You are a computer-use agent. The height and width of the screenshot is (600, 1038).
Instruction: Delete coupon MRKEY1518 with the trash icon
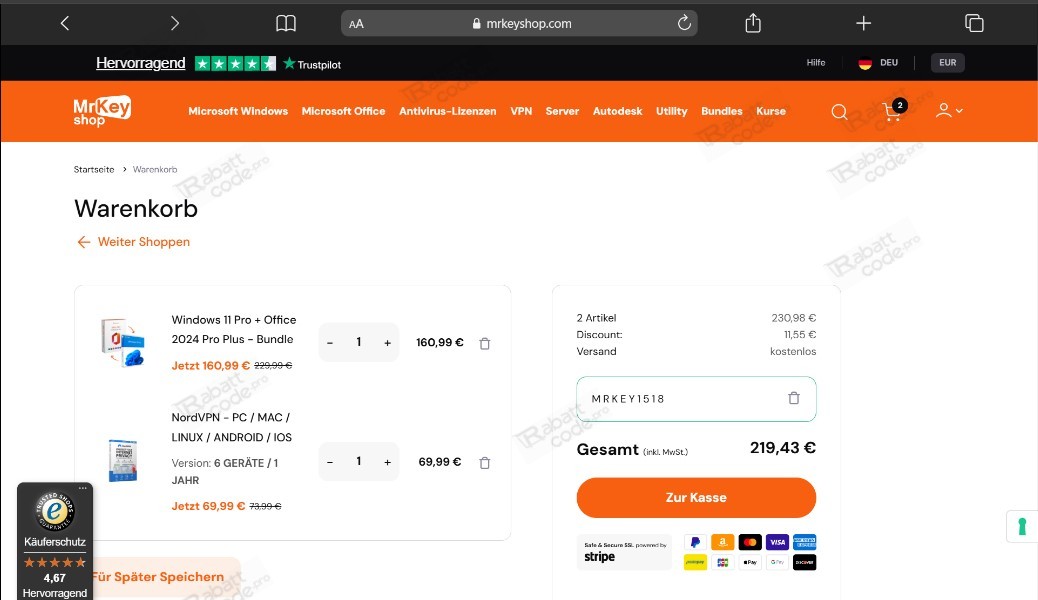[794, 398]
